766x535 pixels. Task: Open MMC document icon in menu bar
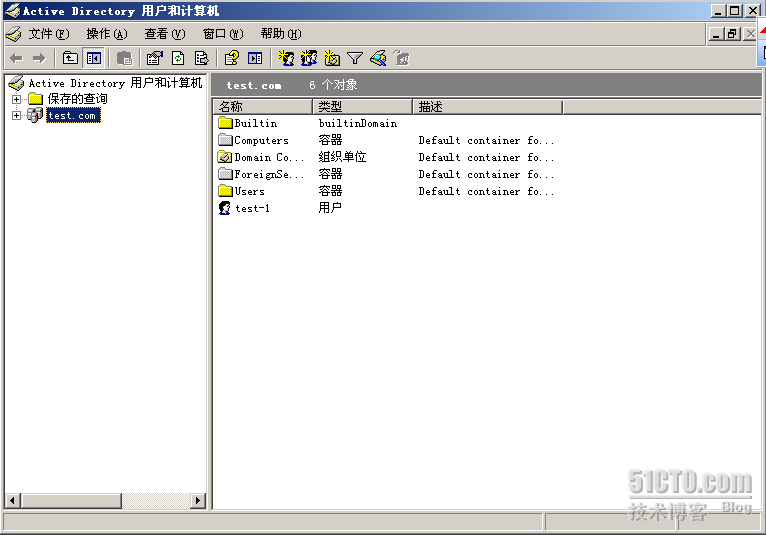pos(14,34)
